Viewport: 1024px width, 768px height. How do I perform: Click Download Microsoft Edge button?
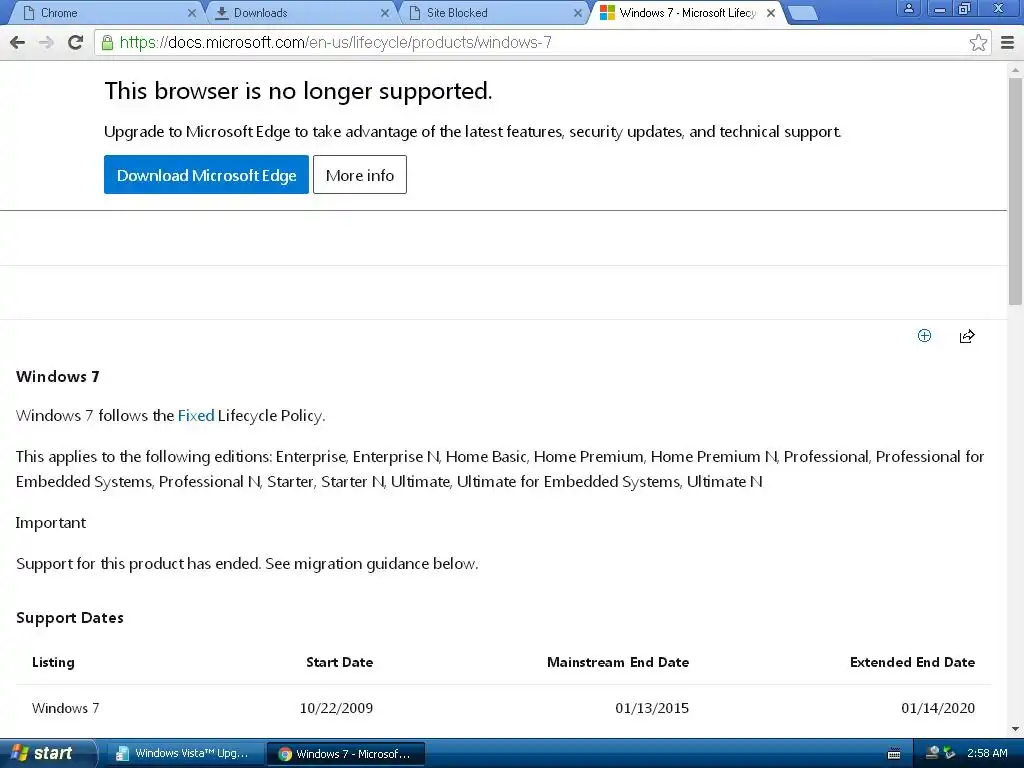[x=206, y=174]
